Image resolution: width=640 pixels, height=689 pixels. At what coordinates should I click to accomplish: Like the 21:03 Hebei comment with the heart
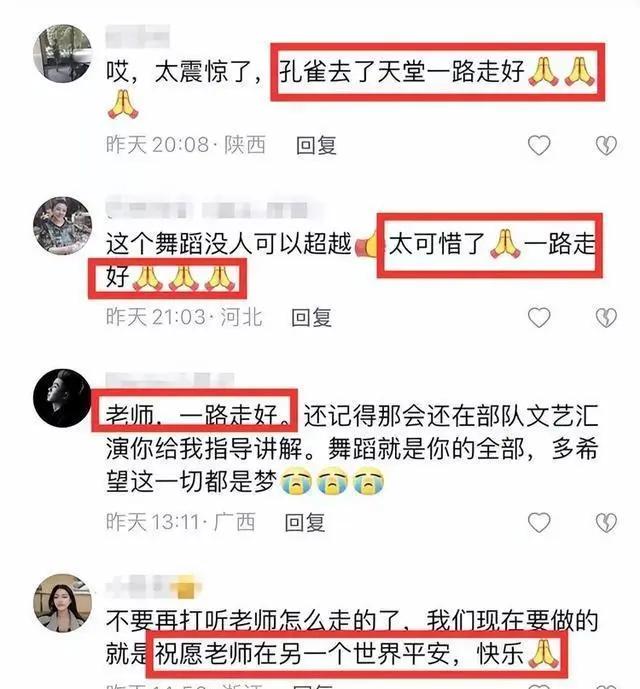point(539,317)
